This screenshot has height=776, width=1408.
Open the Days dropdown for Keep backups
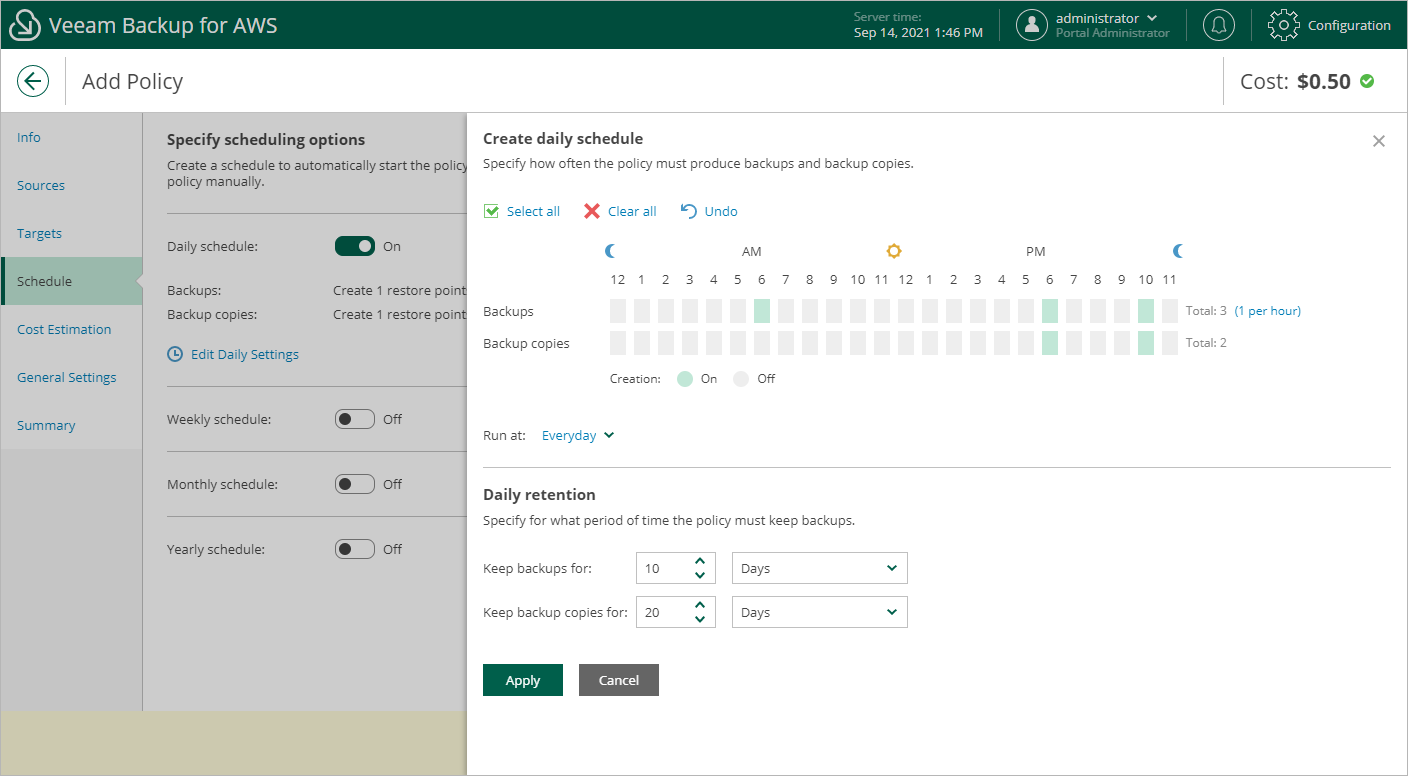coord(820,568)
